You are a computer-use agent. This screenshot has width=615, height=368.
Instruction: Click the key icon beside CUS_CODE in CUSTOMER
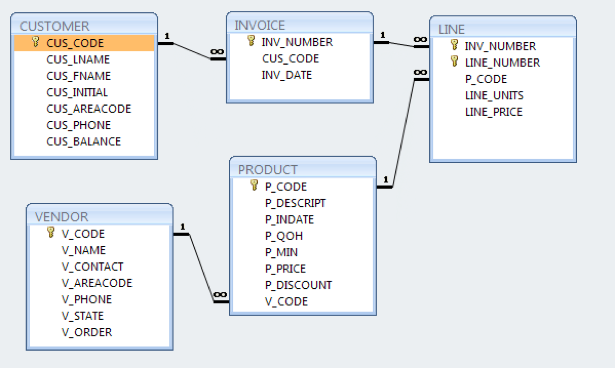(36, 42)
